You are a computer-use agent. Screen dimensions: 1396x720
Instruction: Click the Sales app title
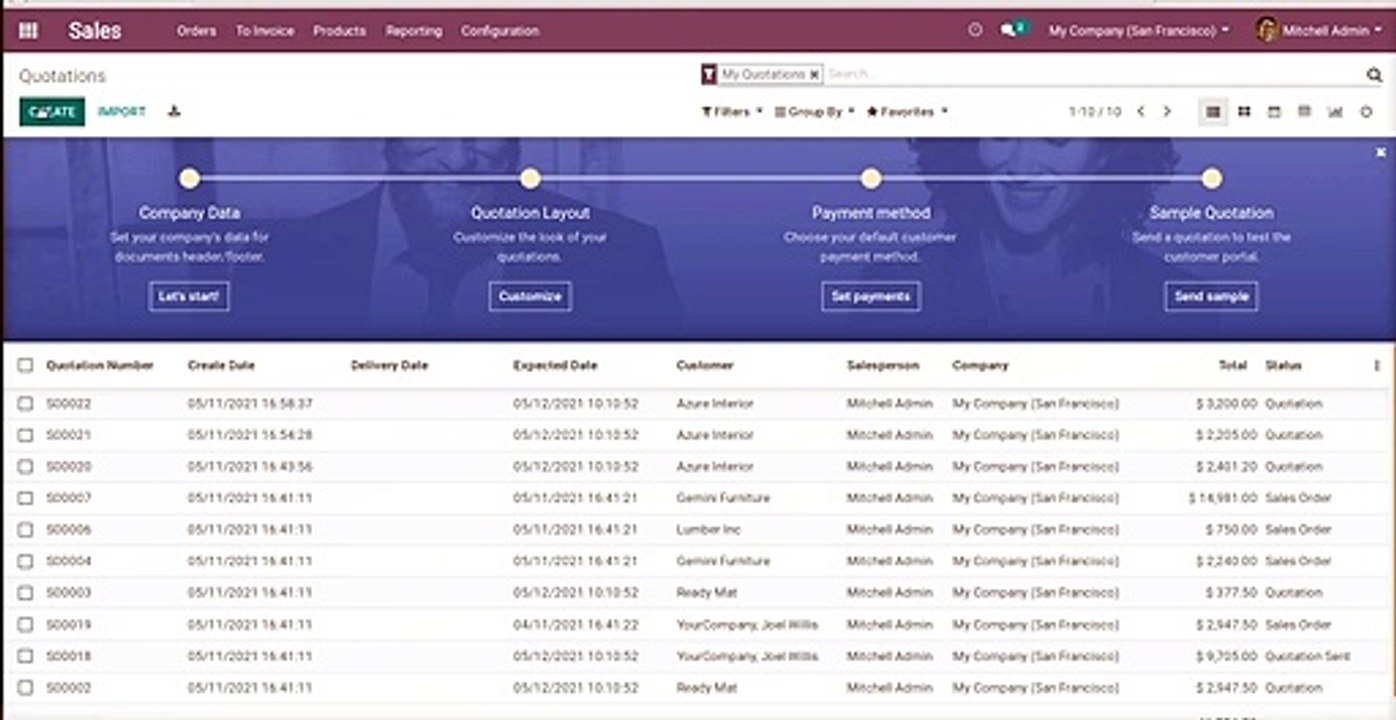[x=95, y=31]
